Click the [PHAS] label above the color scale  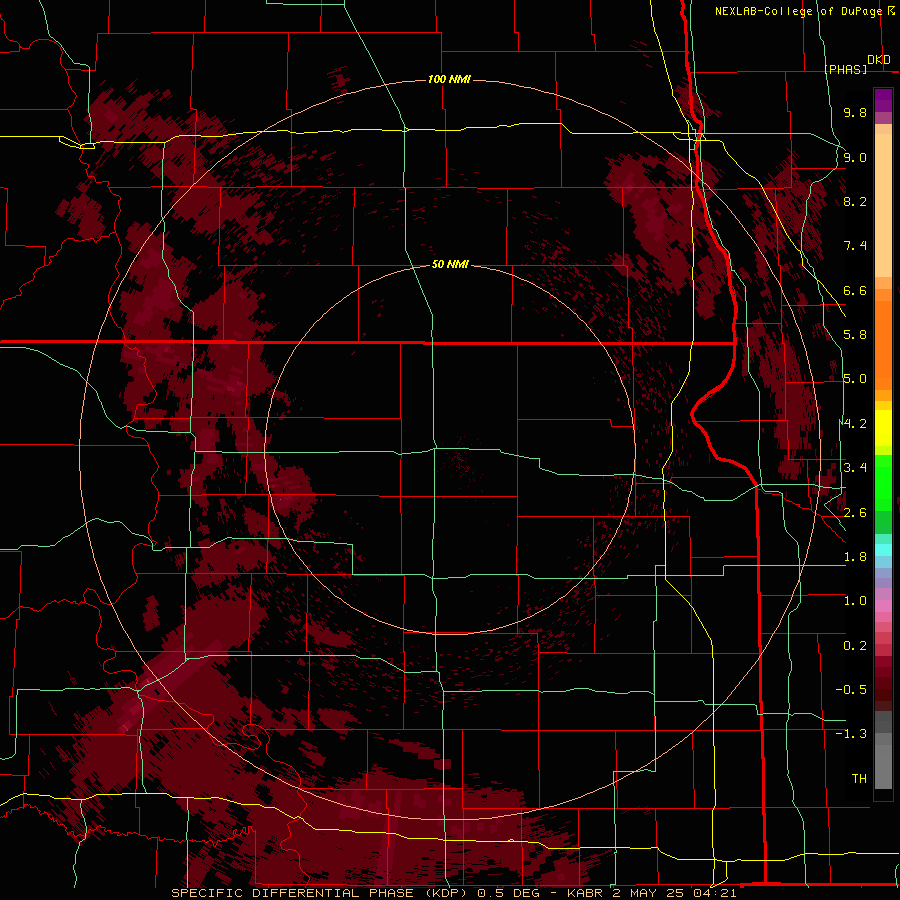click(845, 69)
